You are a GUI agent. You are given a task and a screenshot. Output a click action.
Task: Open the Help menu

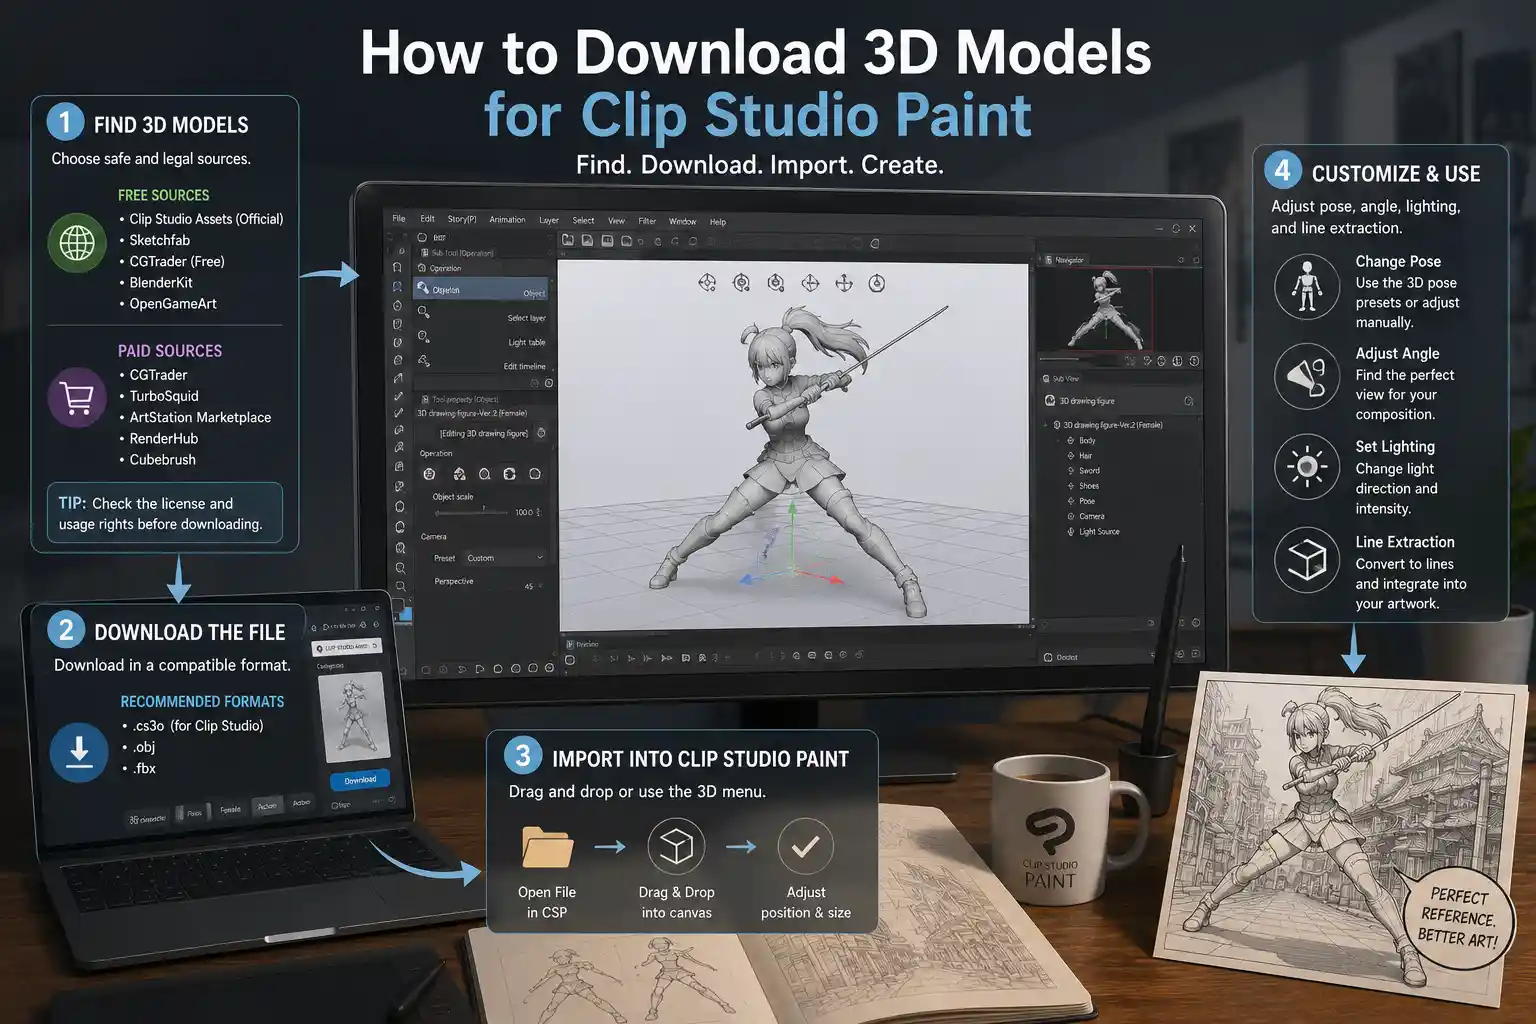click(718, 222)
